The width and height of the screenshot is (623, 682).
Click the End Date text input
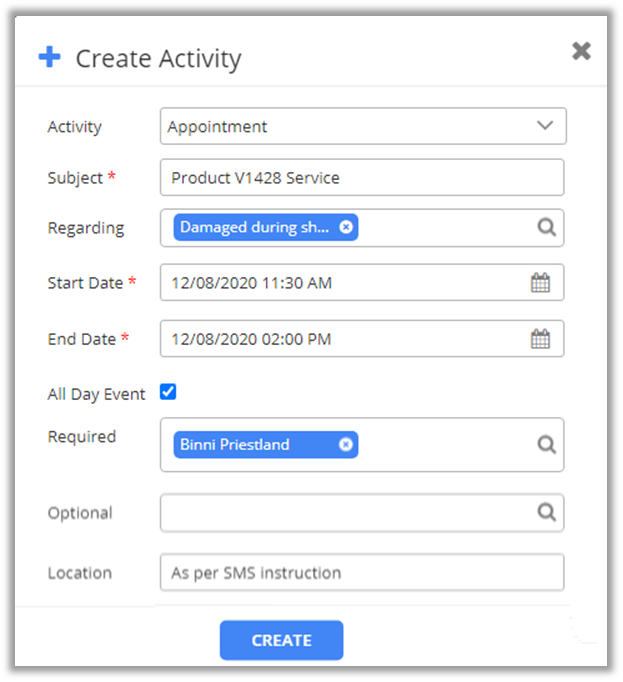340,339
